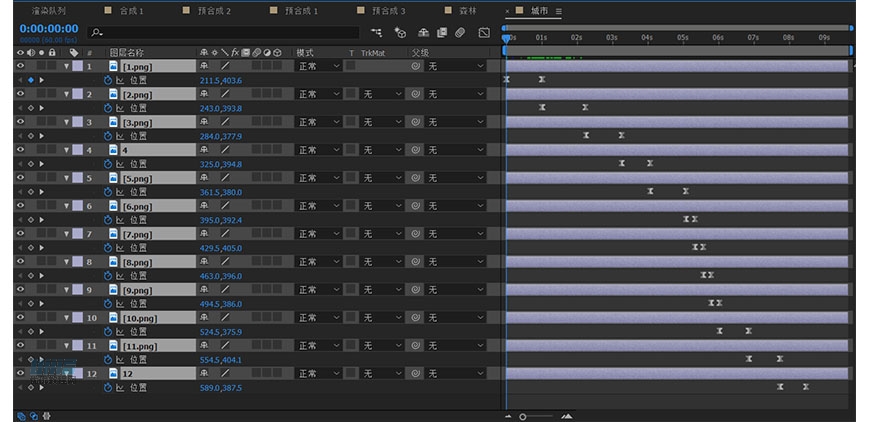Hide layer [1.png] with eye icon
The width and height of the screenshot is (870, 422).
[x=21, y=65]
